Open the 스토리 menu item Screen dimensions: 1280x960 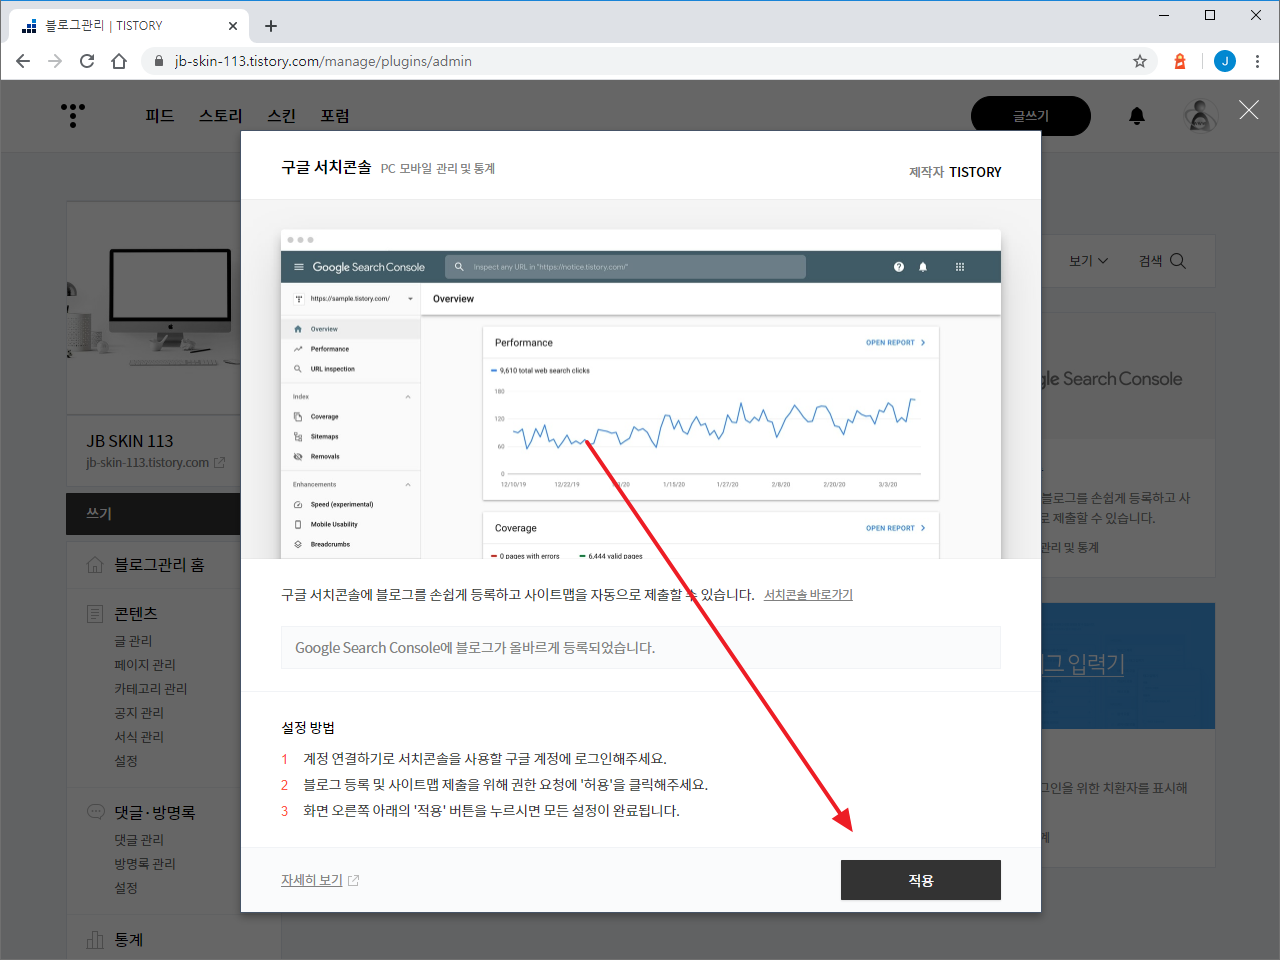(x=221, y=116)
